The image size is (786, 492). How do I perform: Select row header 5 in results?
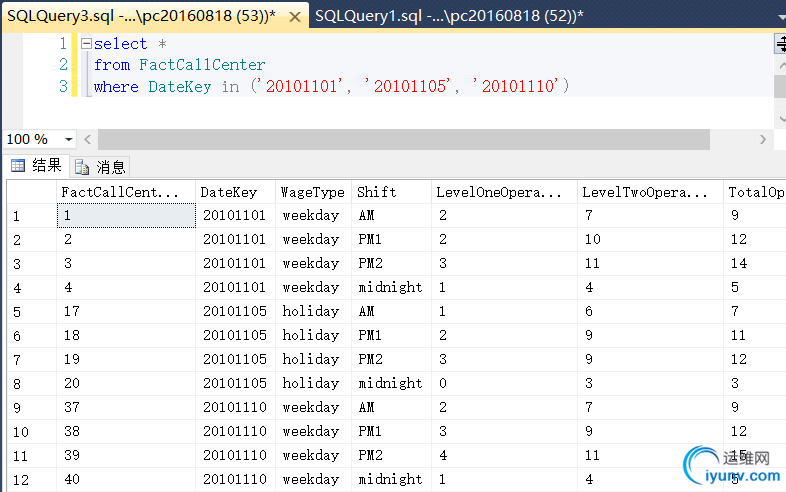pyautogui.click(x=32, y=311)
